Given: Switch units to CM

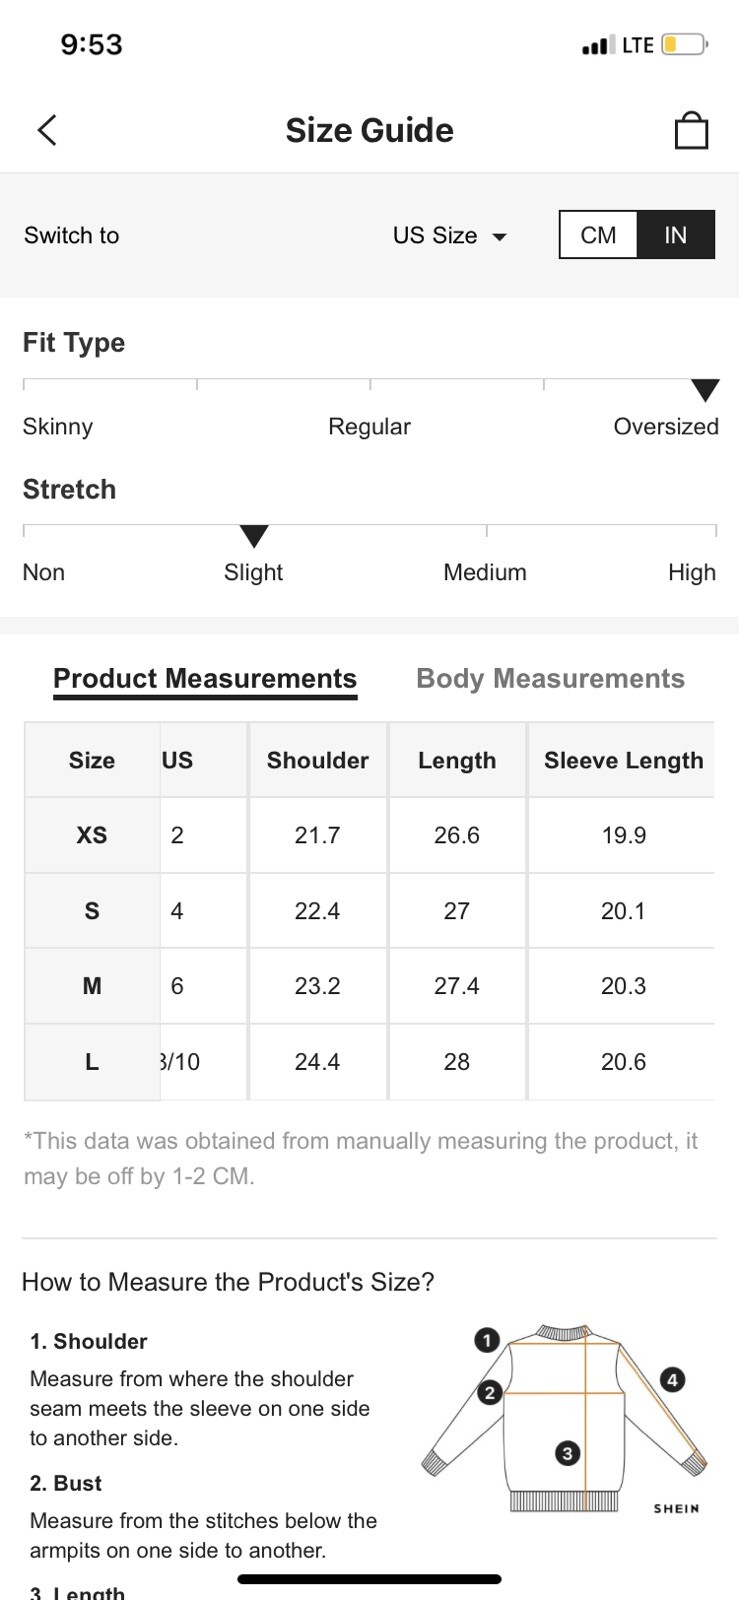Looking at the screenshot, I should (x=598, y=235).
